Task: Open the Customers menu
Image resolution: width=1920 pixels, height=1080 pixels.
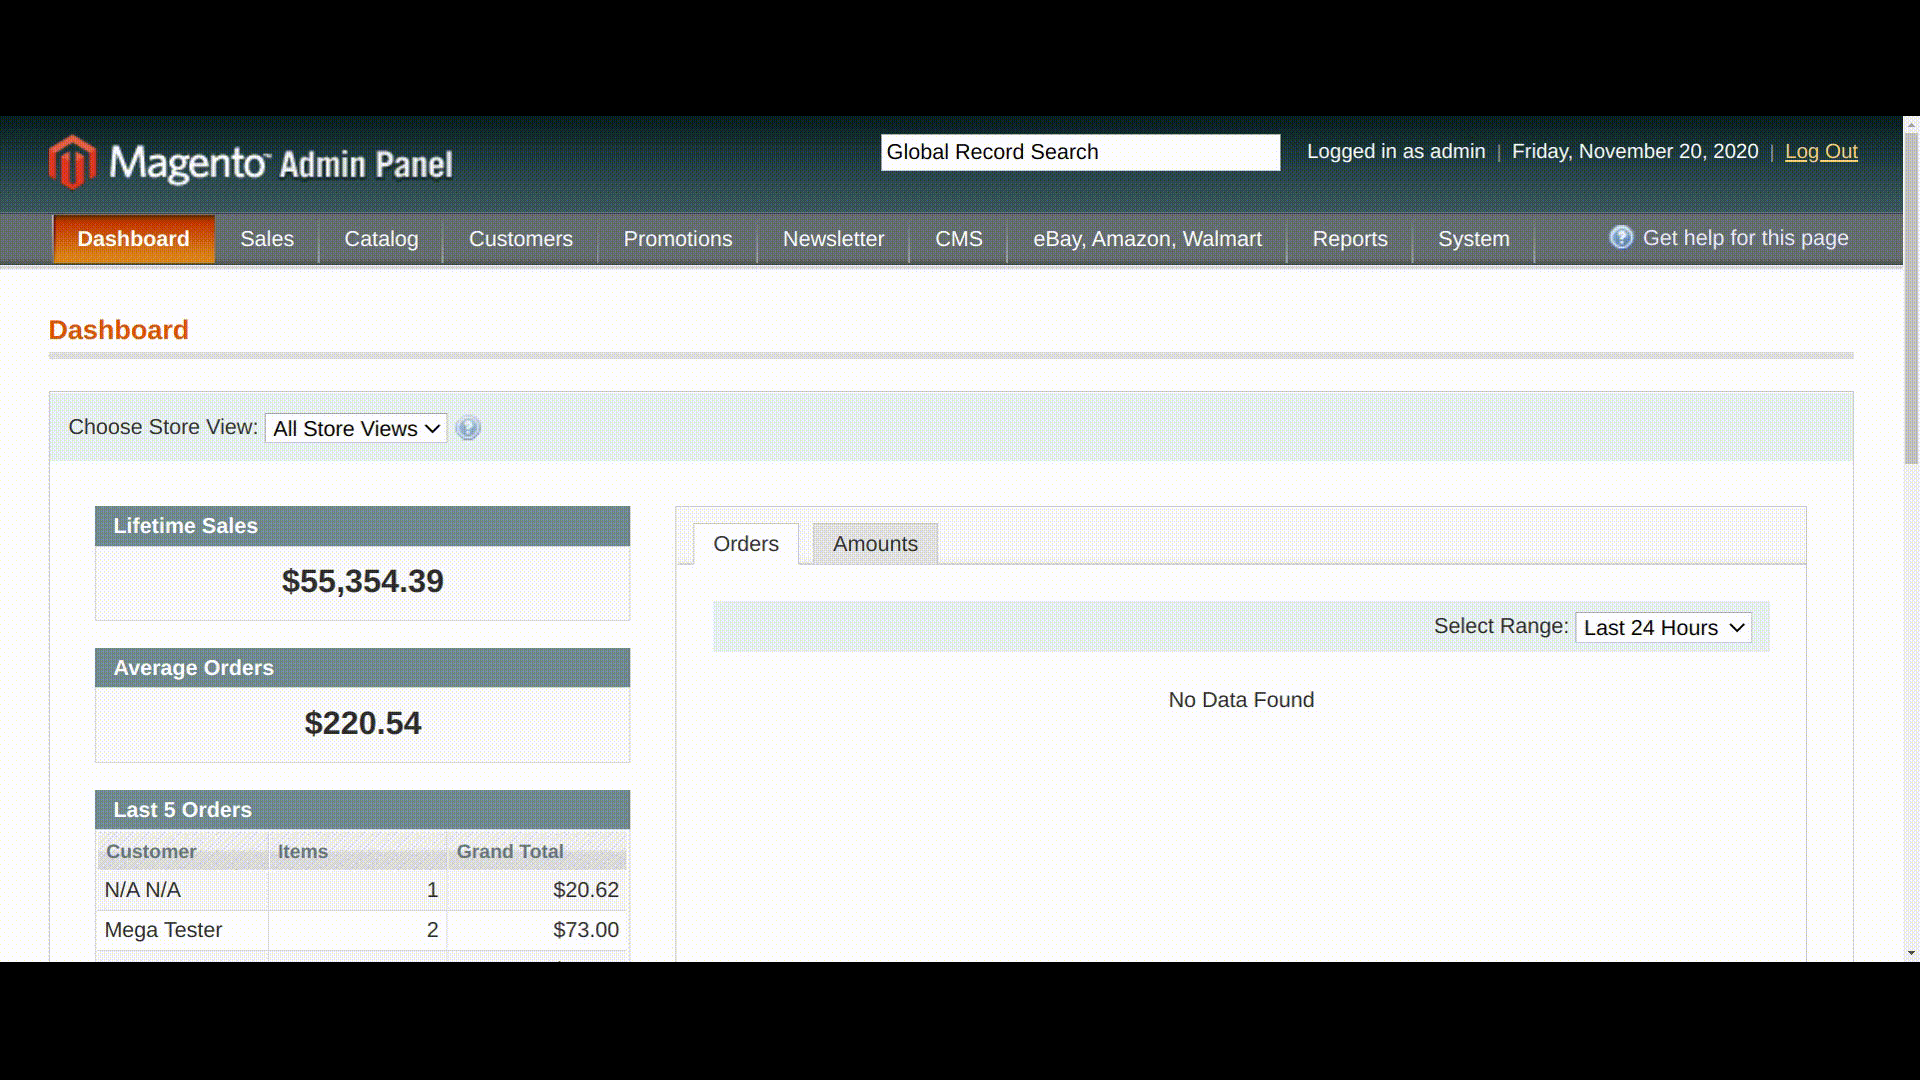Action: tap(520, 239)
